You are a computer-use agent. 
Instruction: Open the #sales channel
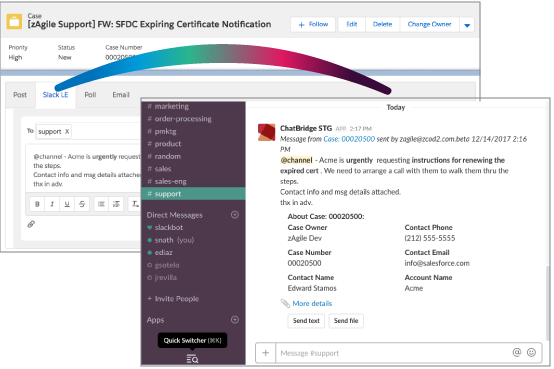[x=193, y=169]
